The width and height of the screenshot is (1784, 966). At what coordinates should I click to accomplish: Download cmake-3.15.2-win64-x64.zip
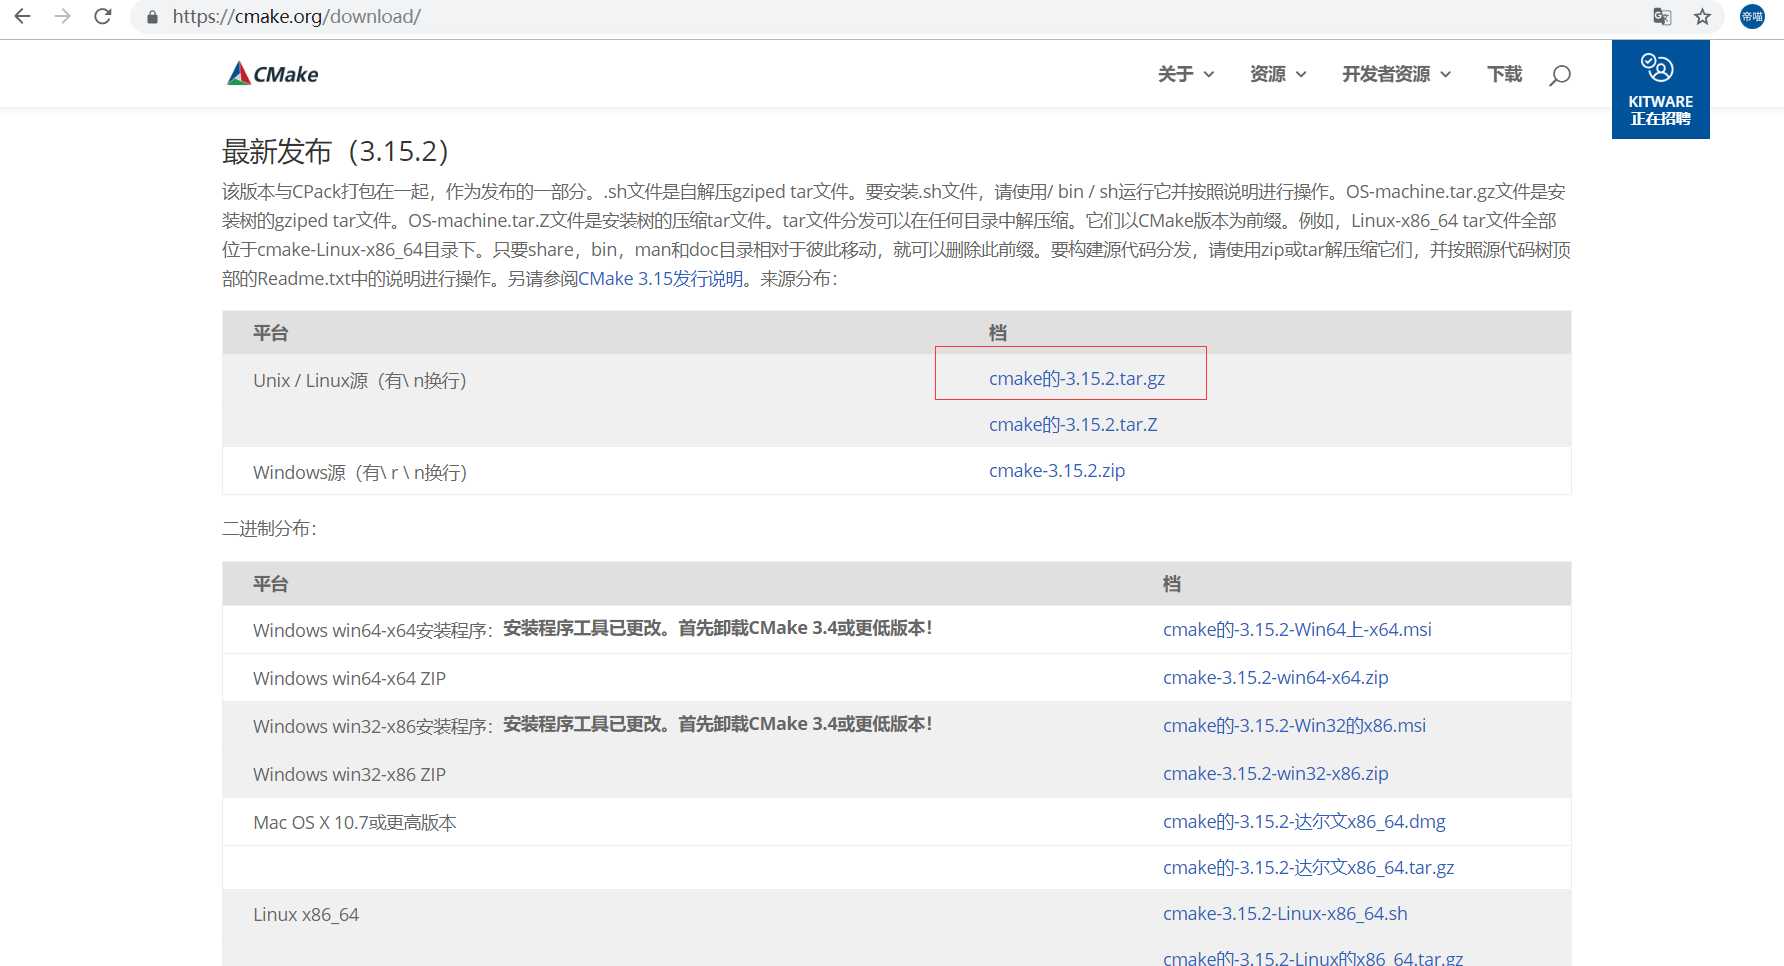point(1275,678)
